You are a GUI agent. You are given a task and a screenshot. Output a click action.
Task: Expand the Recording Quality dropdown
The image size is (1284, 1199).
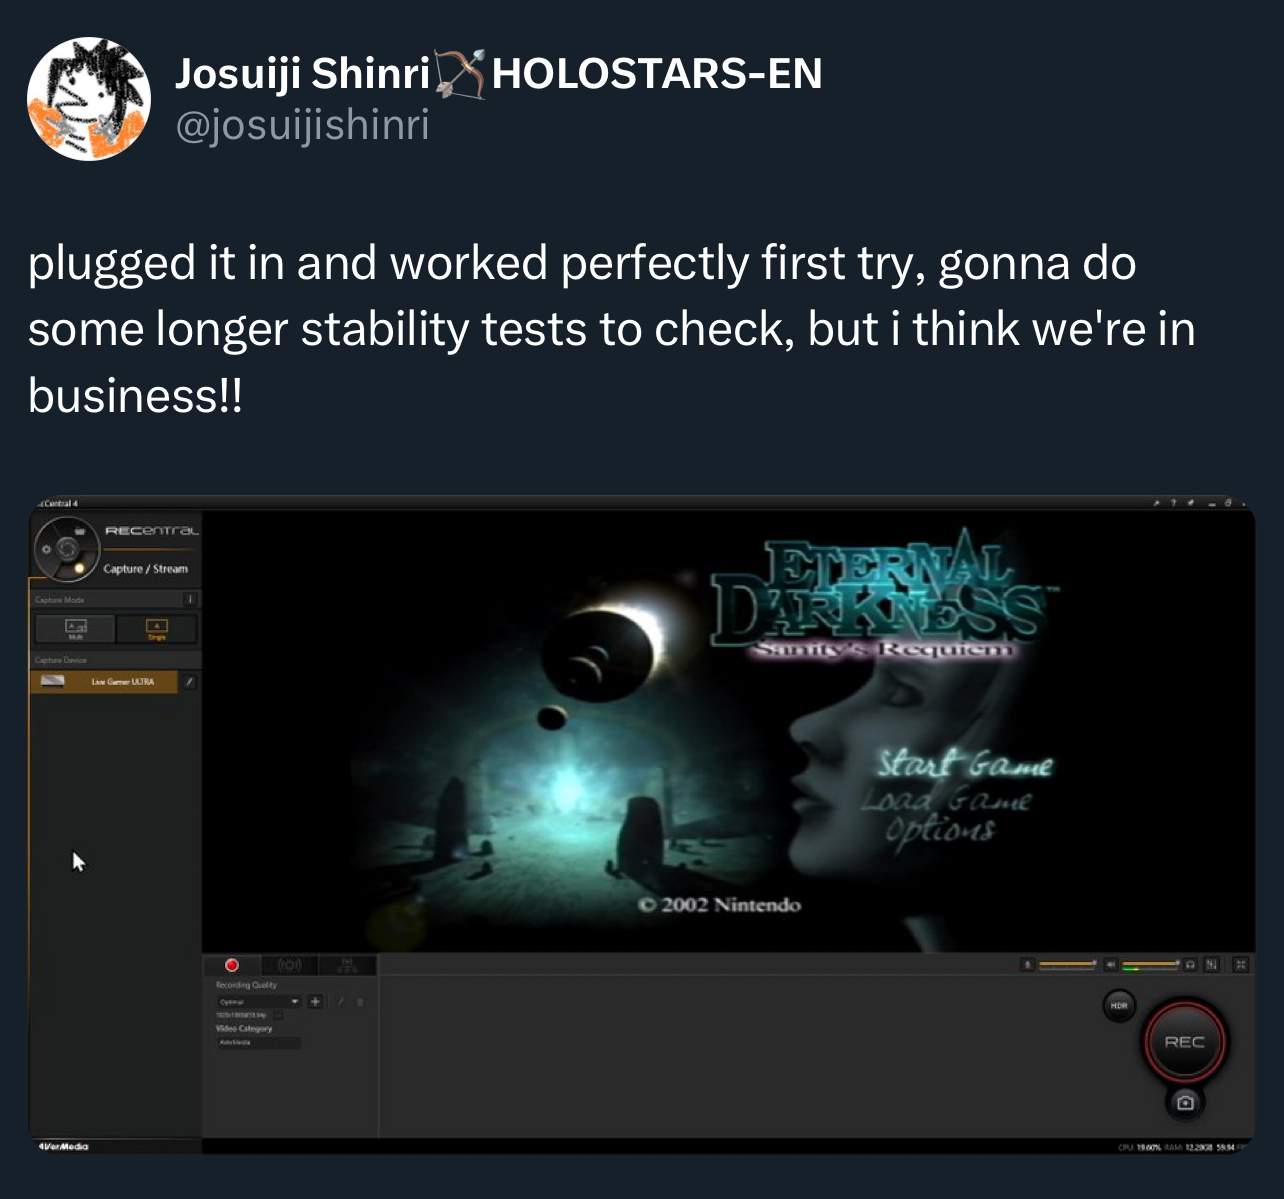pyautogui.click(x=258, y=1001)
